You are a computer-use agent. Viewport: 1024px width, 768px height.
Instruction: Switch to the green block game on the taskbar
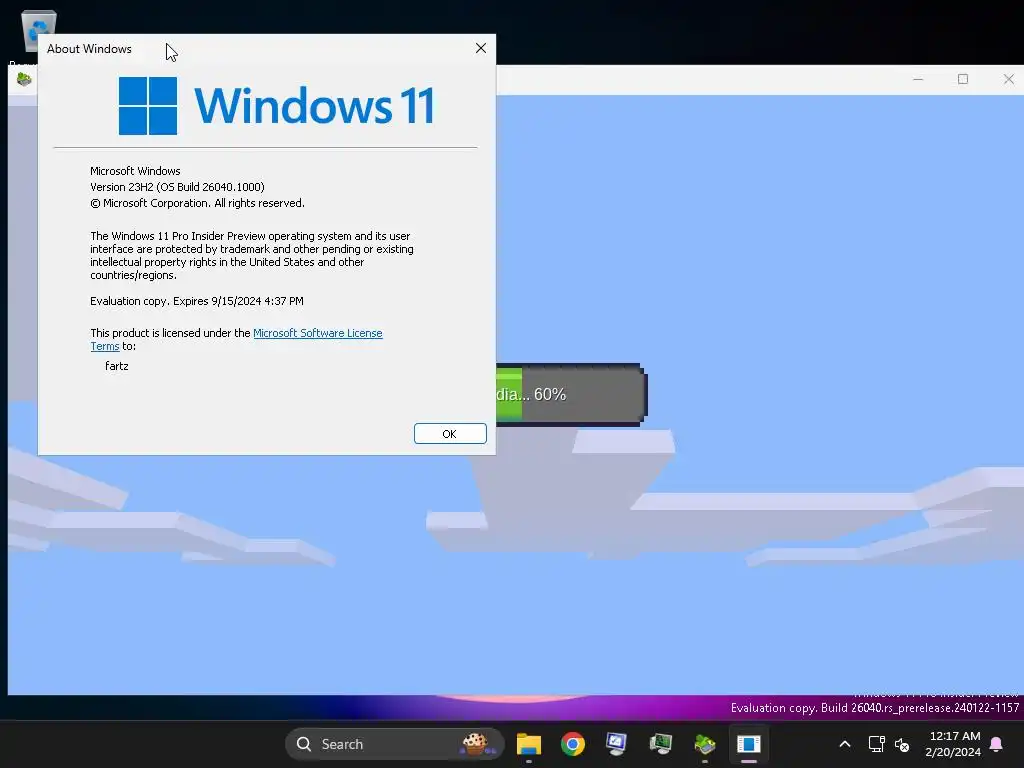point(705,744)
